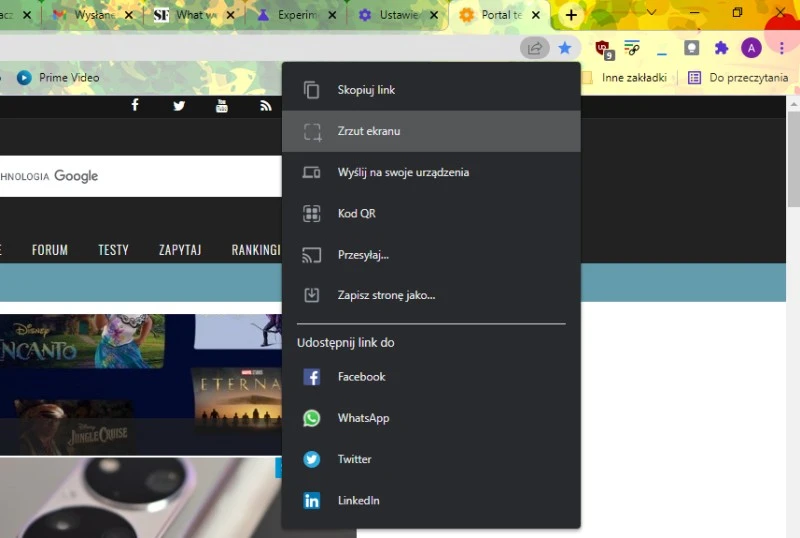
Task: Open the Eternals movie thumbnail
Action: click(237, 398)
